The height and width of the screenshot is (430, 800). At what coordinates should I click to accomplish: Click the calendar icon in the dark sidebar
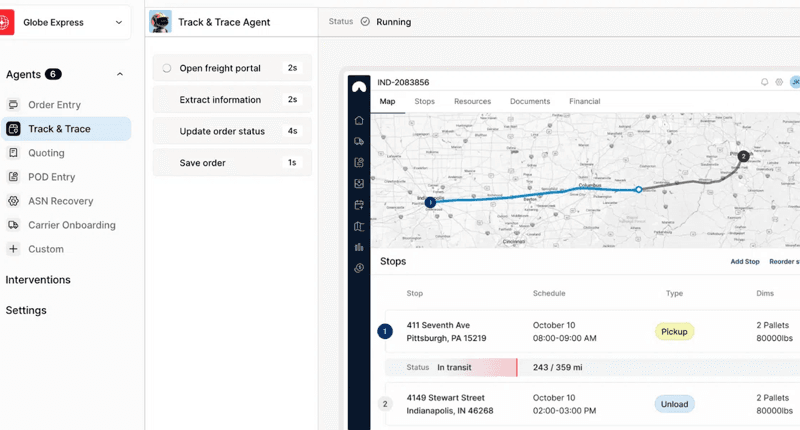tap(359, 205)
